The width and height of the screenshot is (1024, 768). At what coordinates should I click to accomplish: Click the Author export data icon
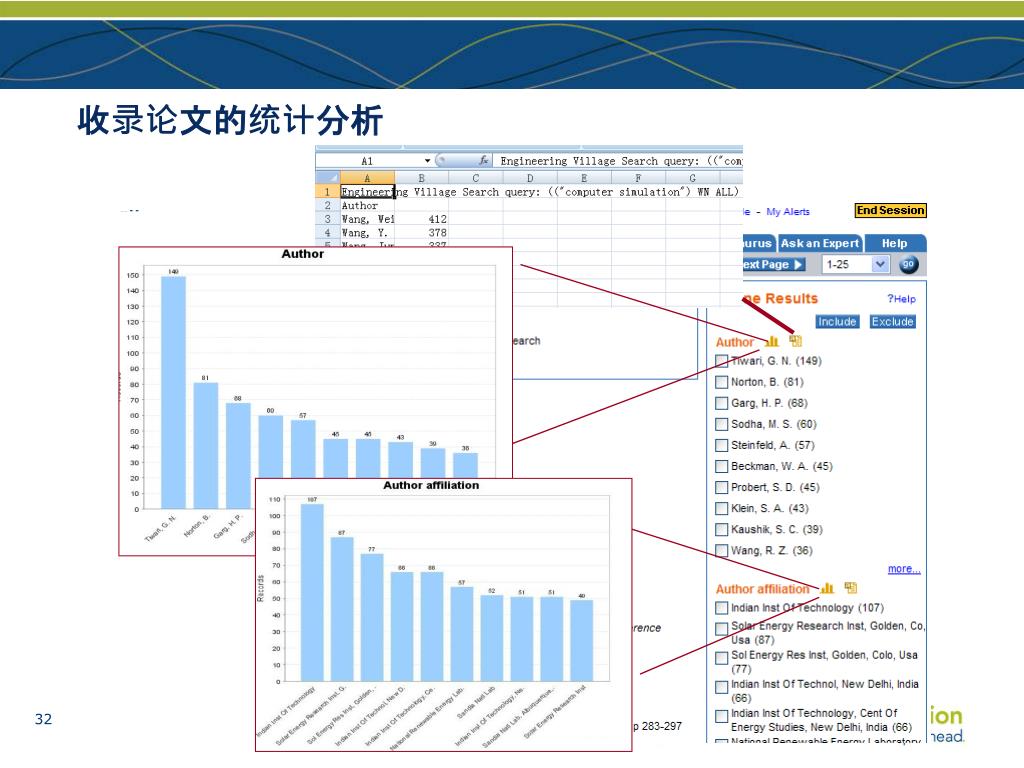[x=795, y=341]
